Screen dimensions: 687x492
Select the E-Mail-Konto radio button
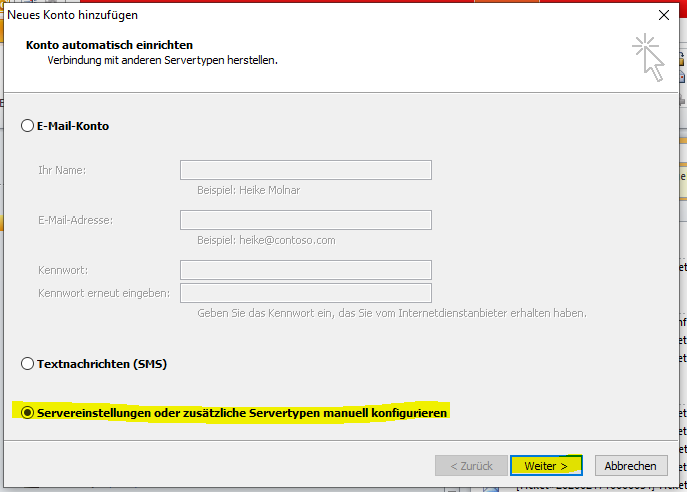[27, 126]
